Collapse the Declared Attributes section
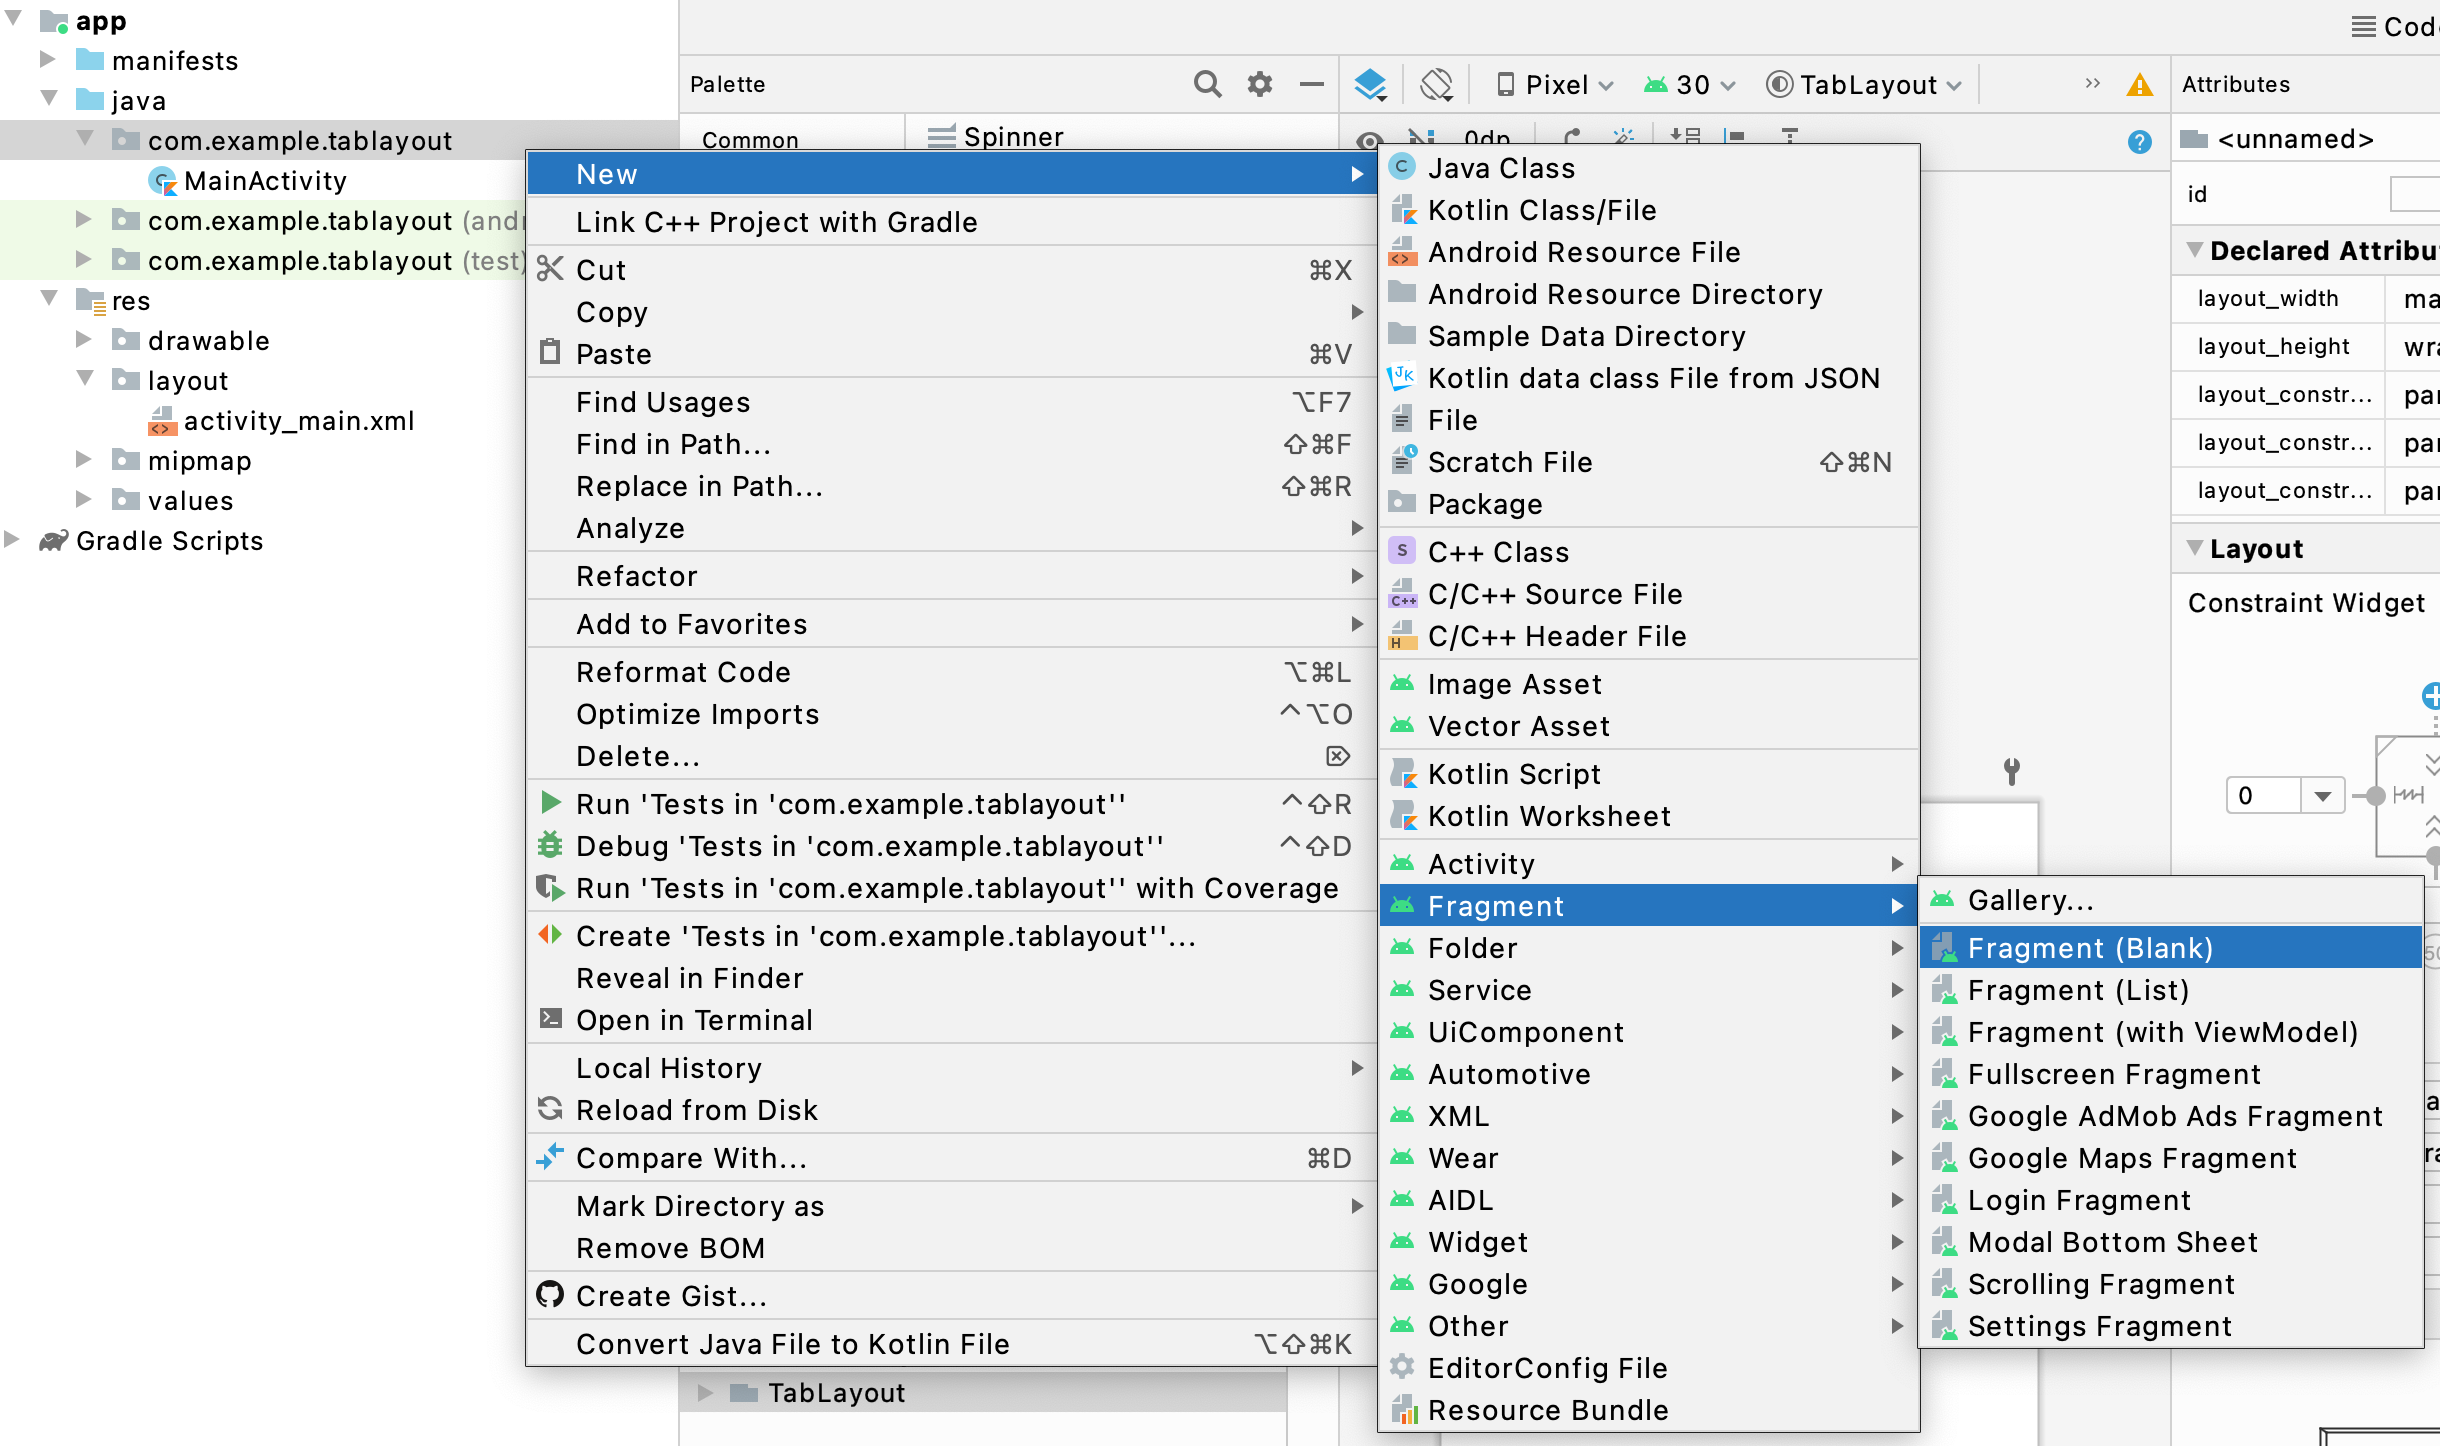 coord(2195,250)
